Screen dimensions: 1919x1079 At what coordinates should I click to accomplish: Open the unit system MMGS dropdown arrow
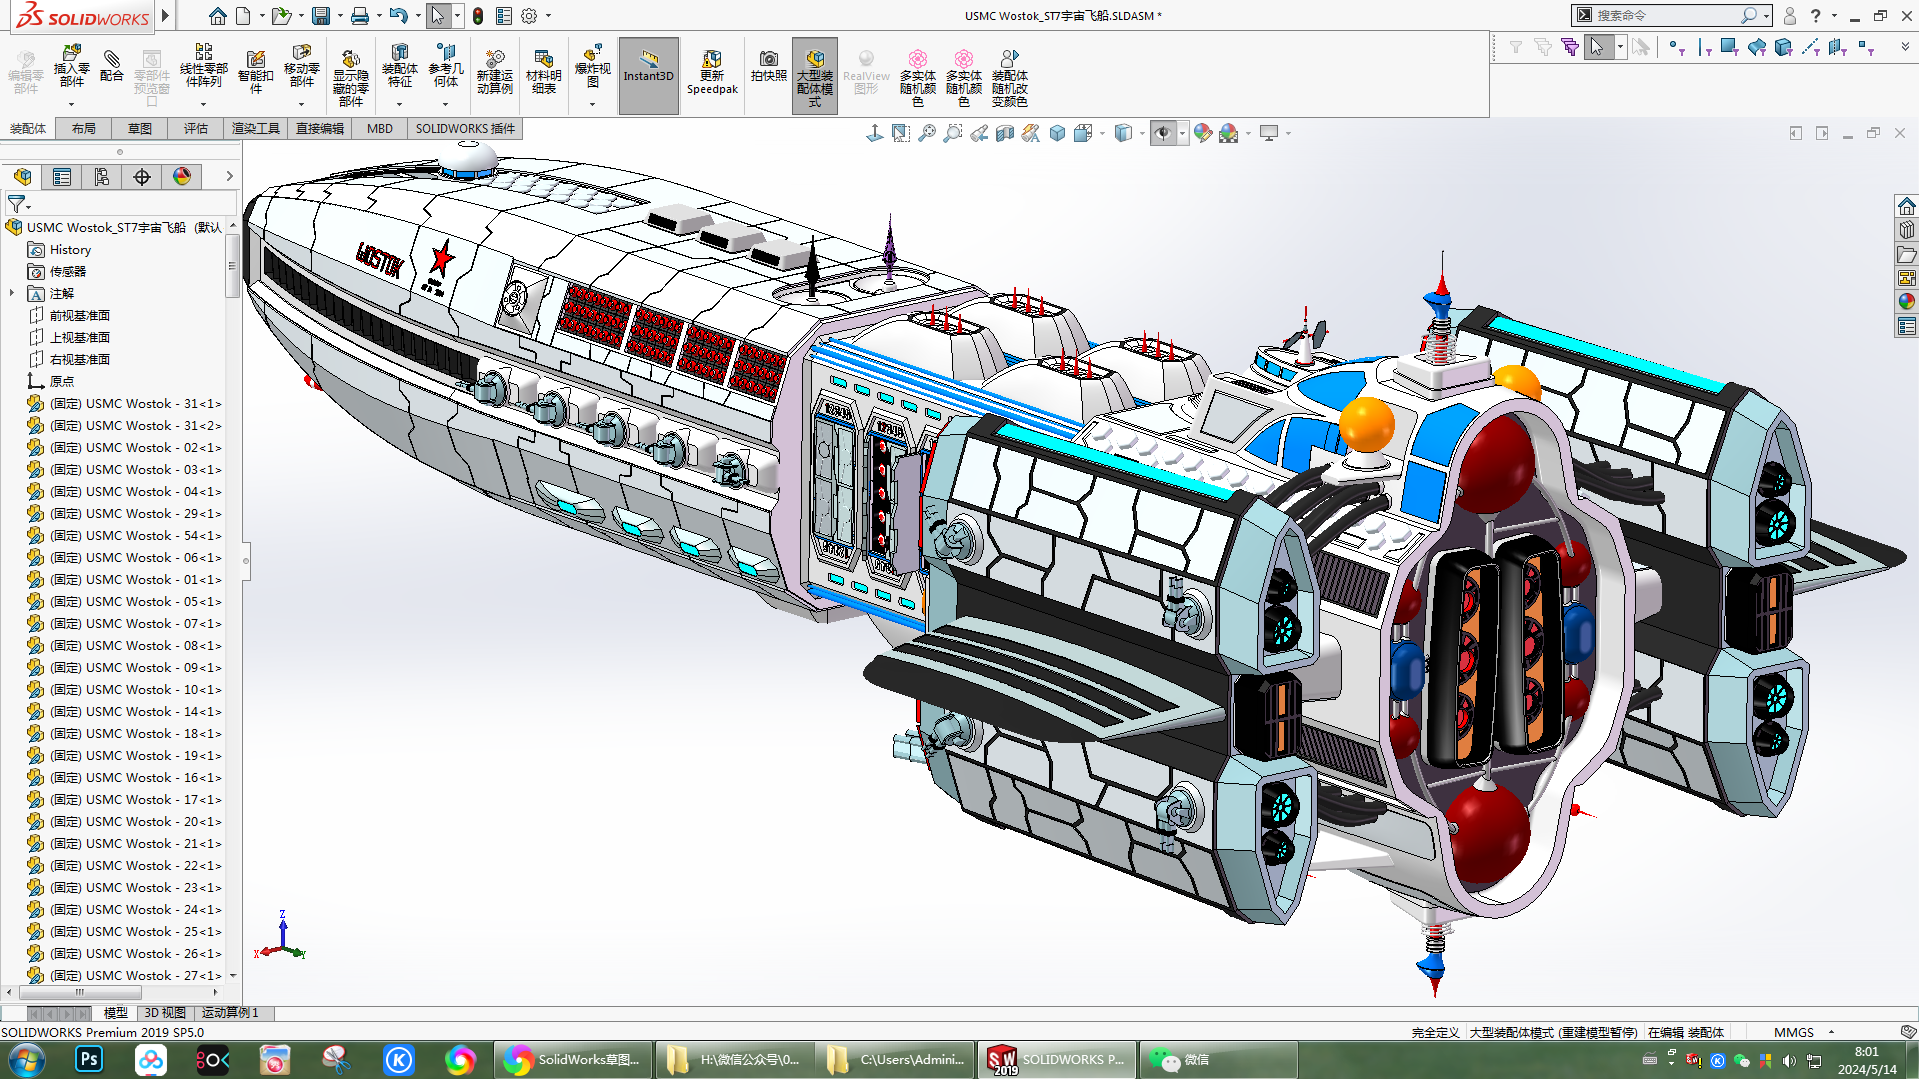tap(1832, 1032)
